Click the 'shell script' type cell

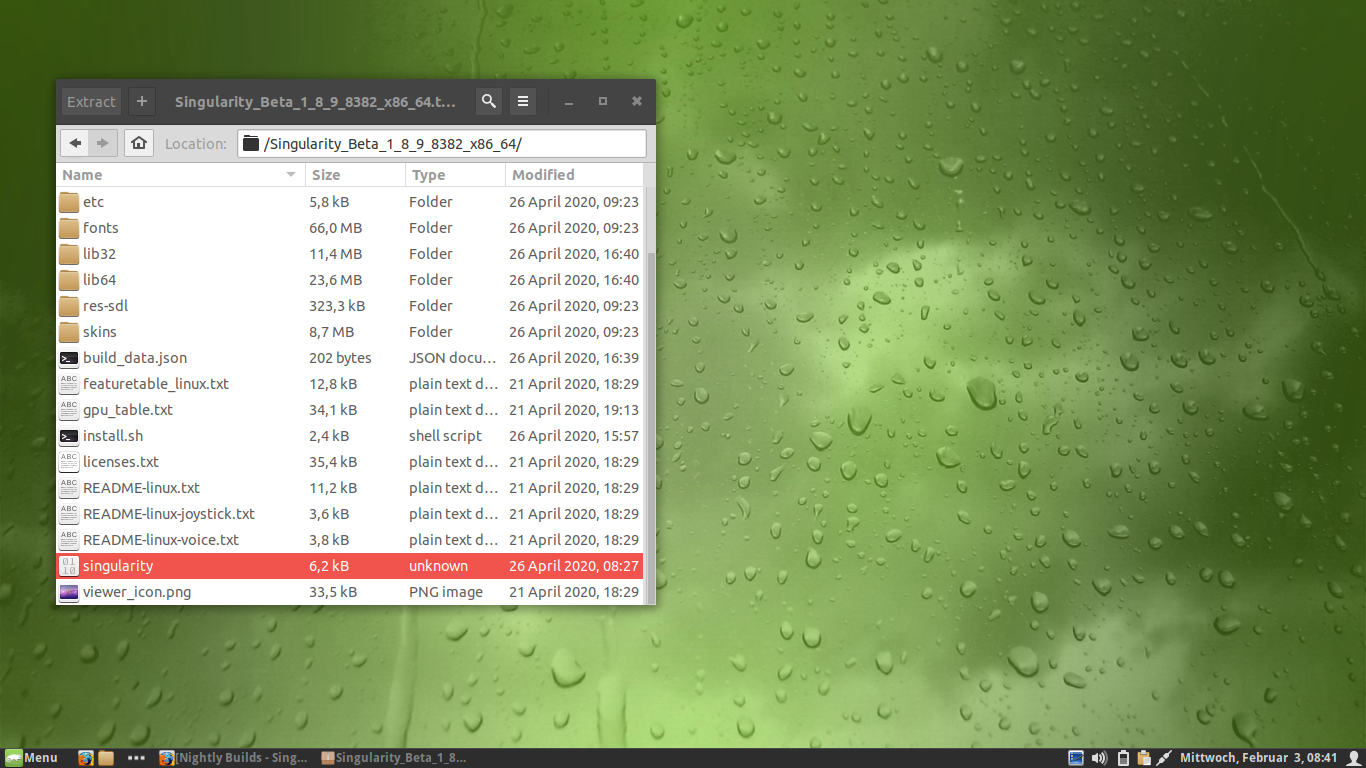(x=445, y=436)
